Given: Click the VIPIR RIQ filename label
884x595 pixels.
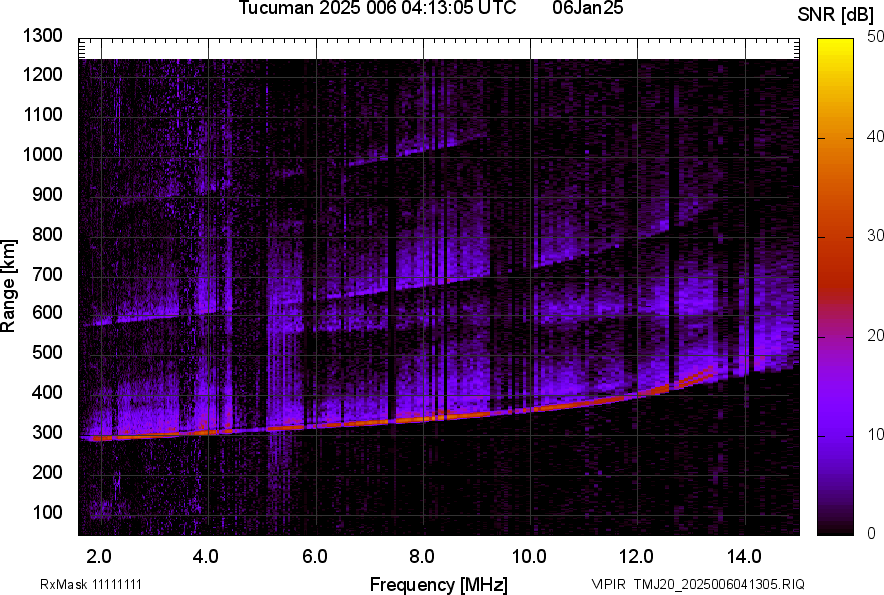Looking at the screenshot, I should 697,584.
